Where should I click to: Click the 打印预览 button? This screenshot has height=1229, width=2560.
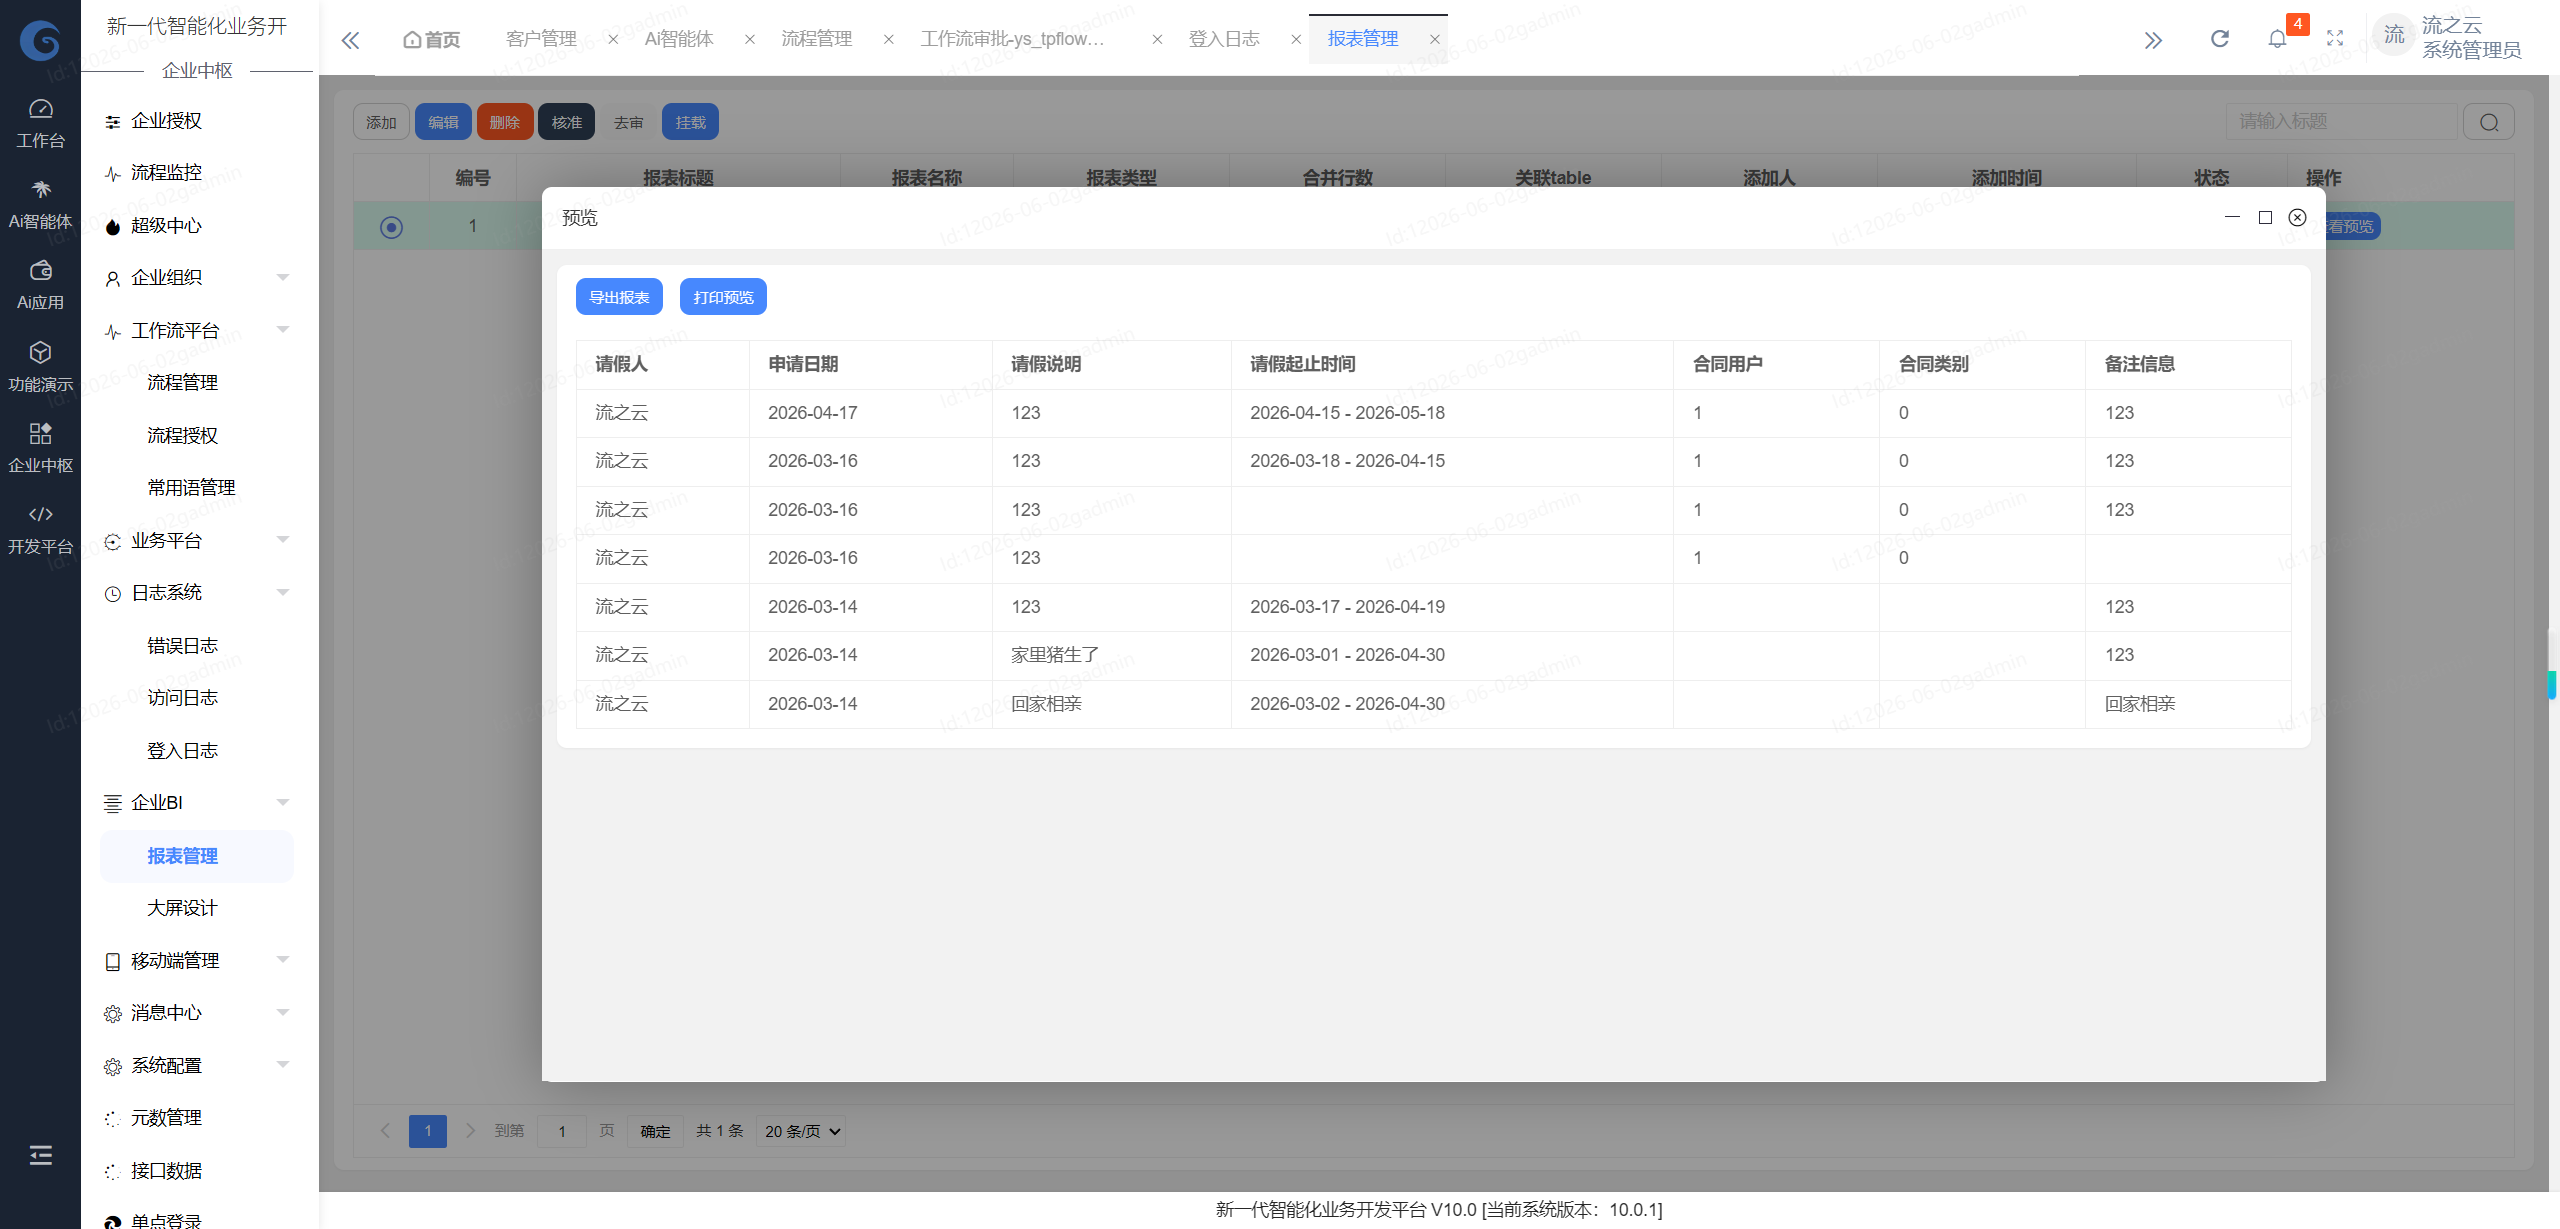pos(723,297)
